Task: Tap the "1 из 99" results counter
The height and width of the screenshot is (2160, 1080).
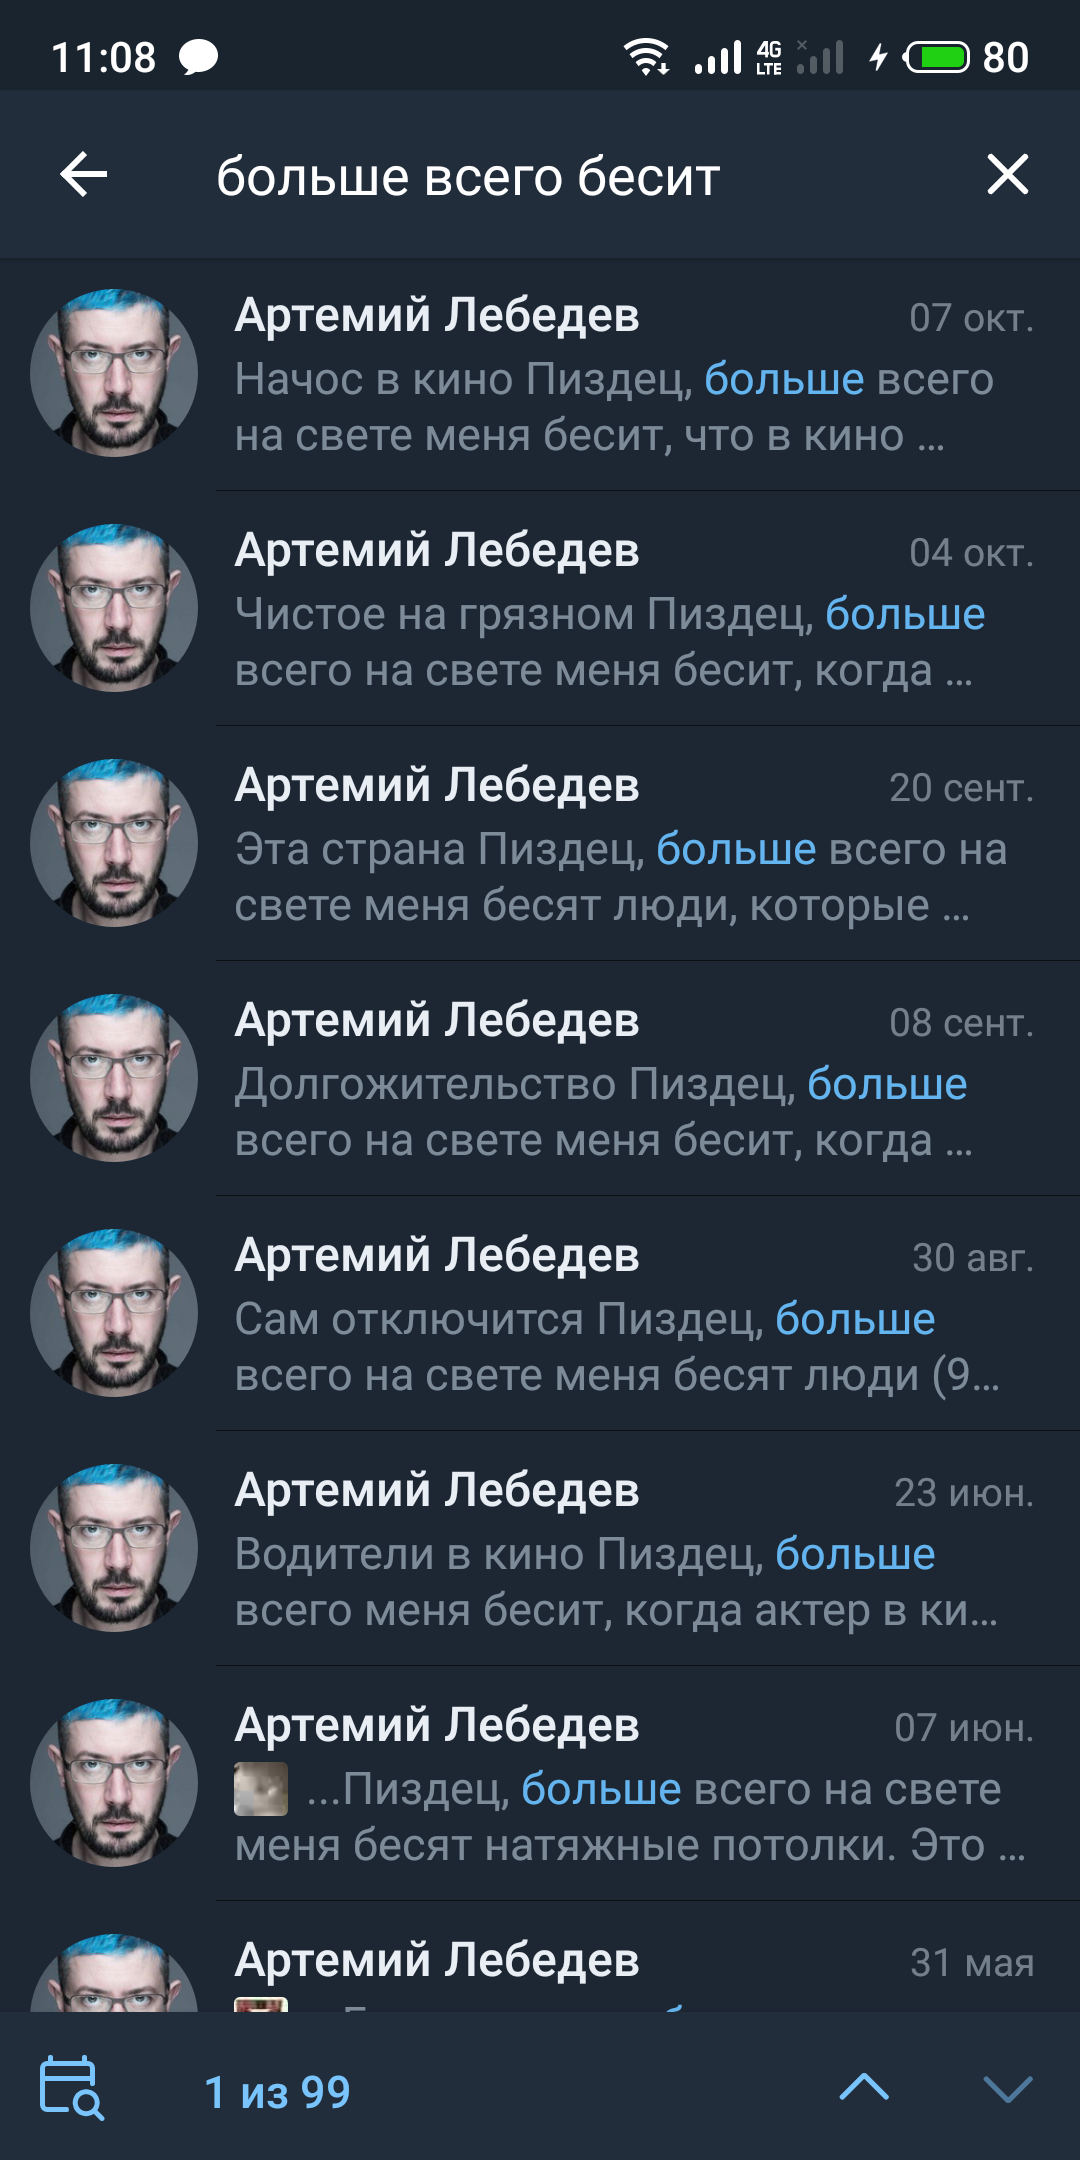Action: tap(277, 2092)
